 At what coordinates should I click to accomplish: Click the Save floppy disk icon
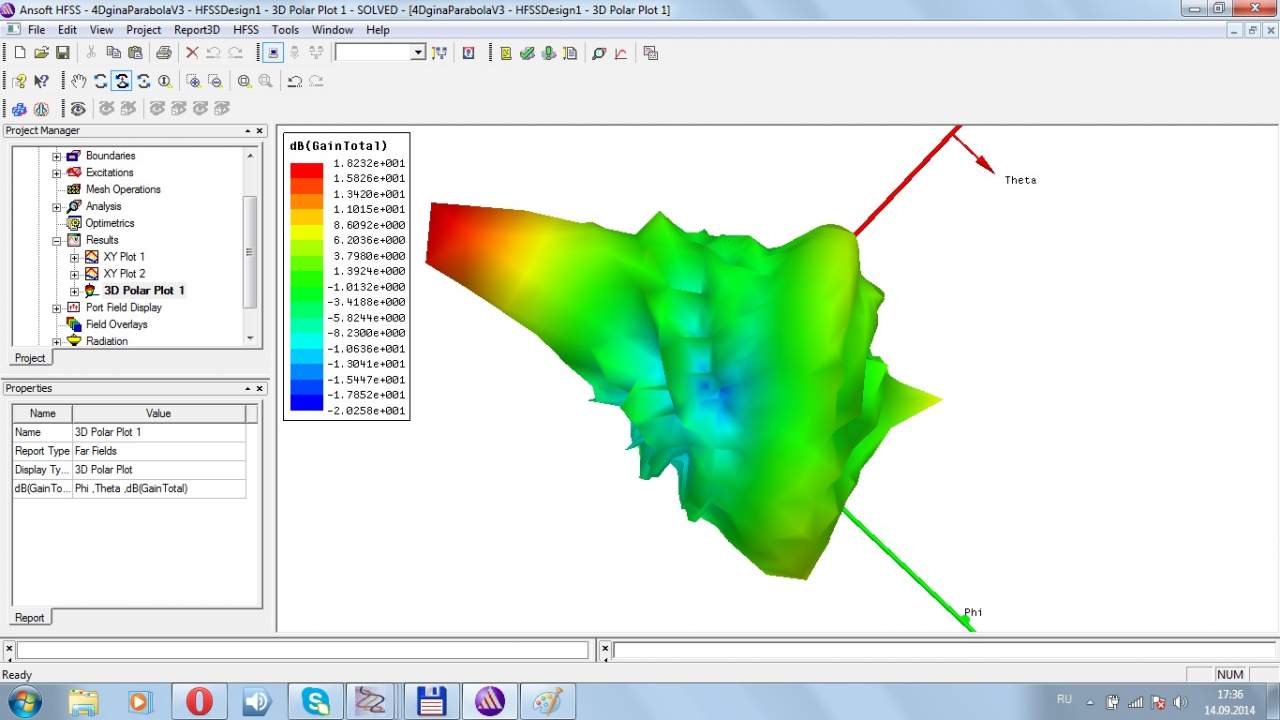point(62,53)
